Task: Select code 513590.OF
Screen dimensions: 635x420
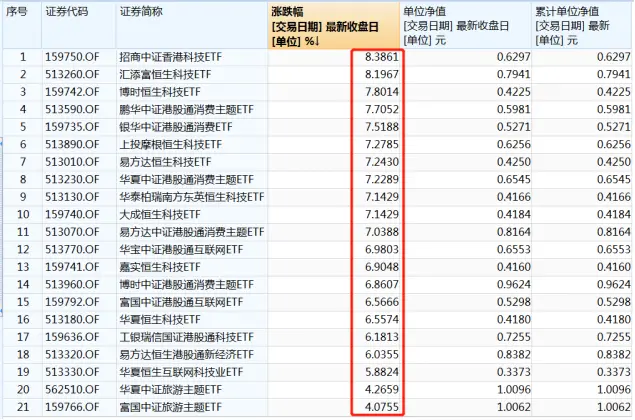Action: (x=72, y=109)
